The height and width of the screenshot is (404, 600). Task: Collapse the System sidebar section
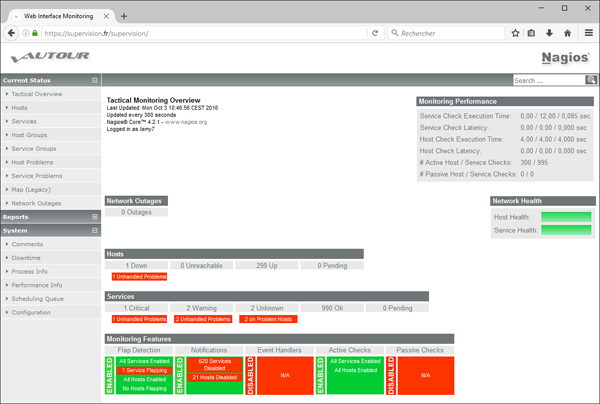pos(95,230)
